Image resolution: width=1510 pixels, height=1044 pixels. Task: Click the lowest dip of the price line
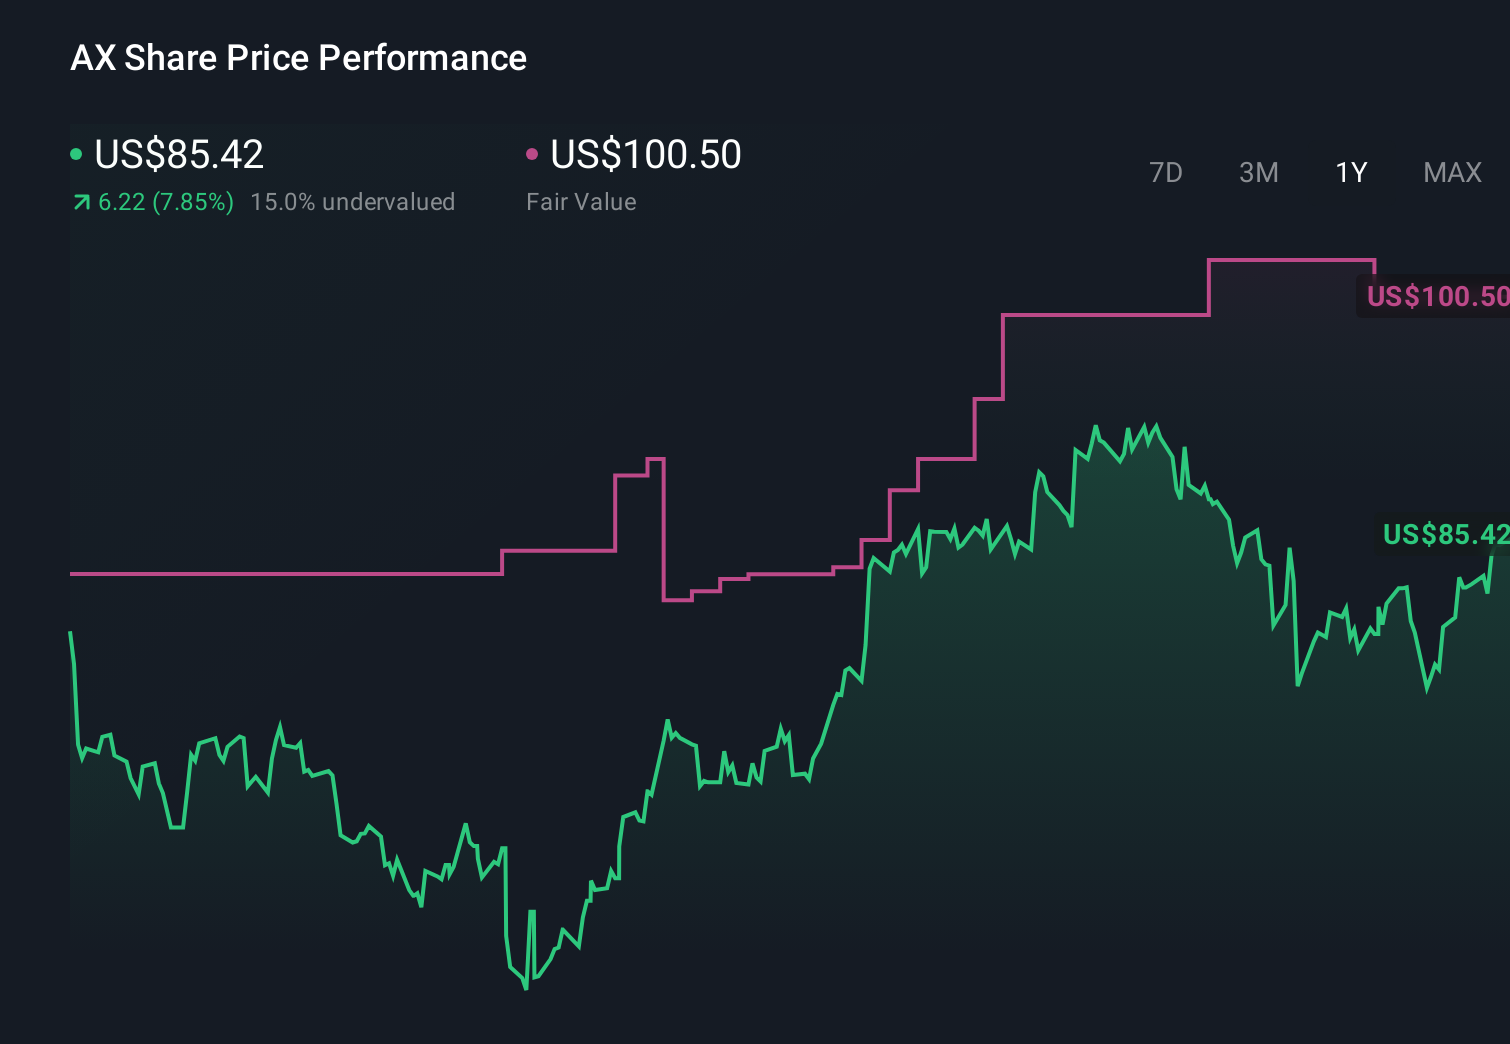pyautogui.click(x=525, y=990)
